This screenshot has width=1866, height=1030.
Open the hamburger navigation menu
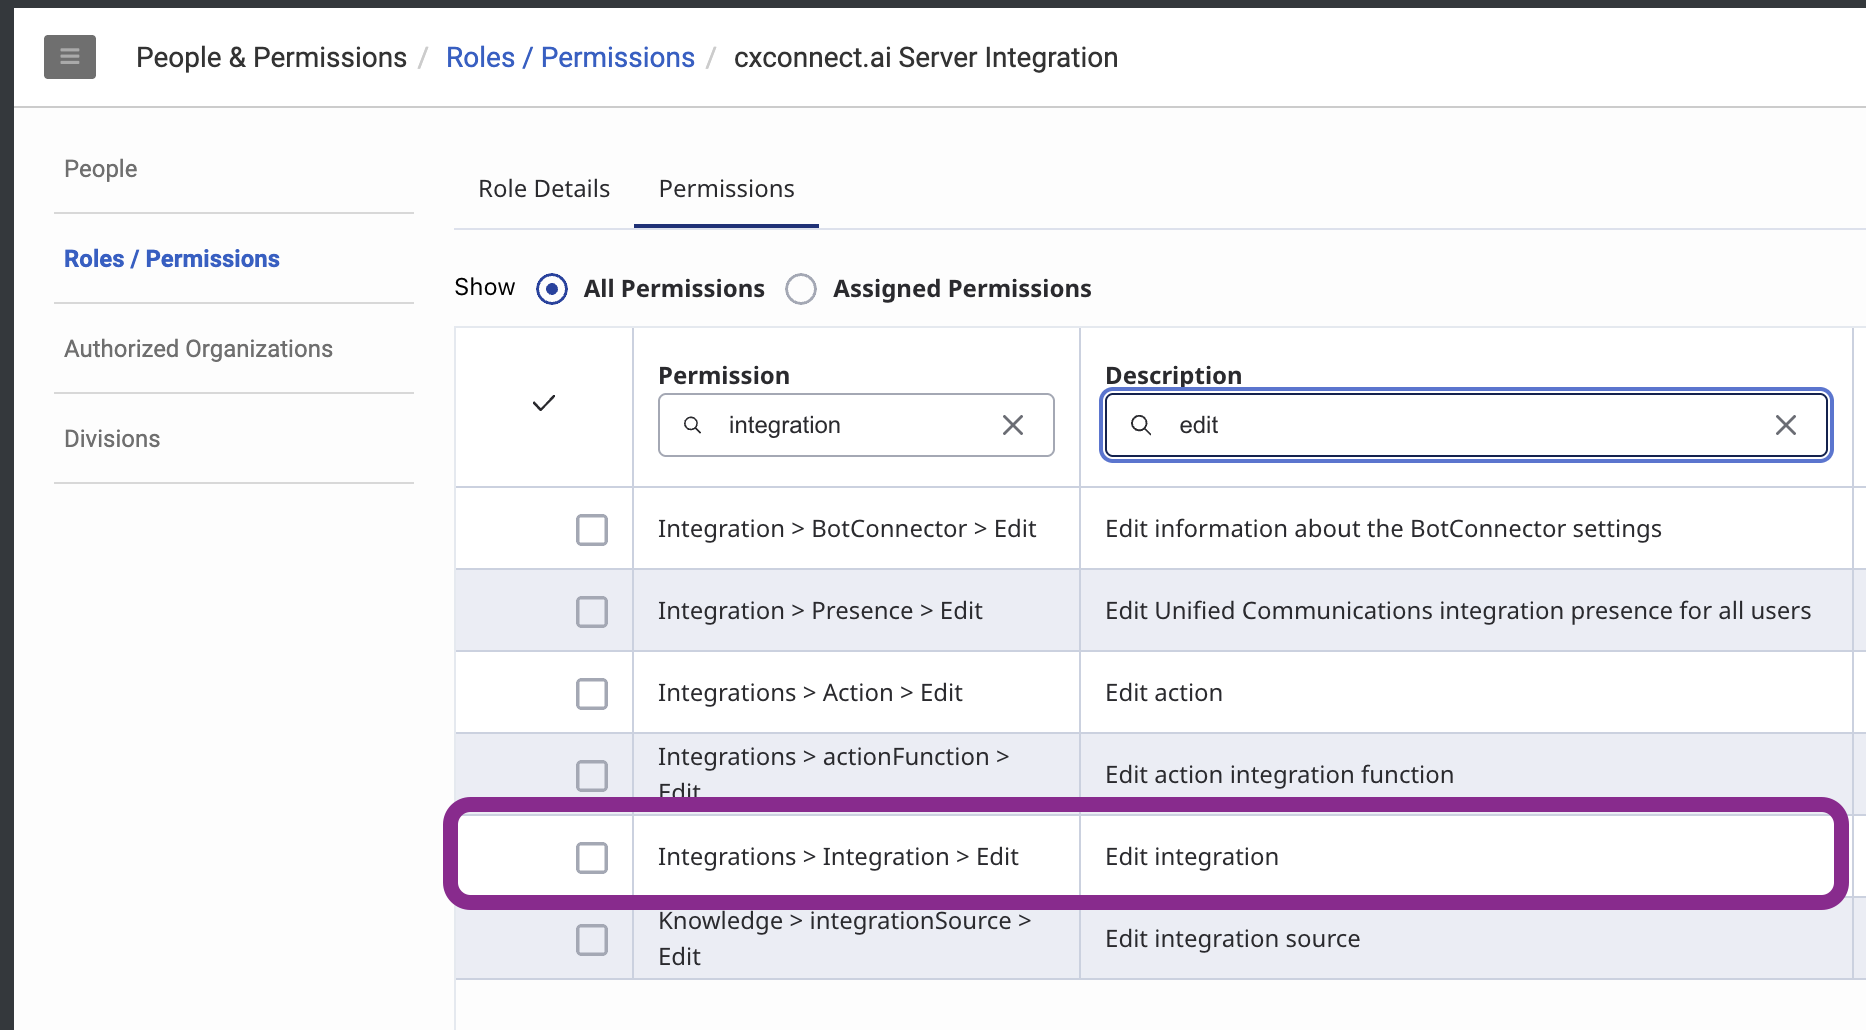click(70, 57)
